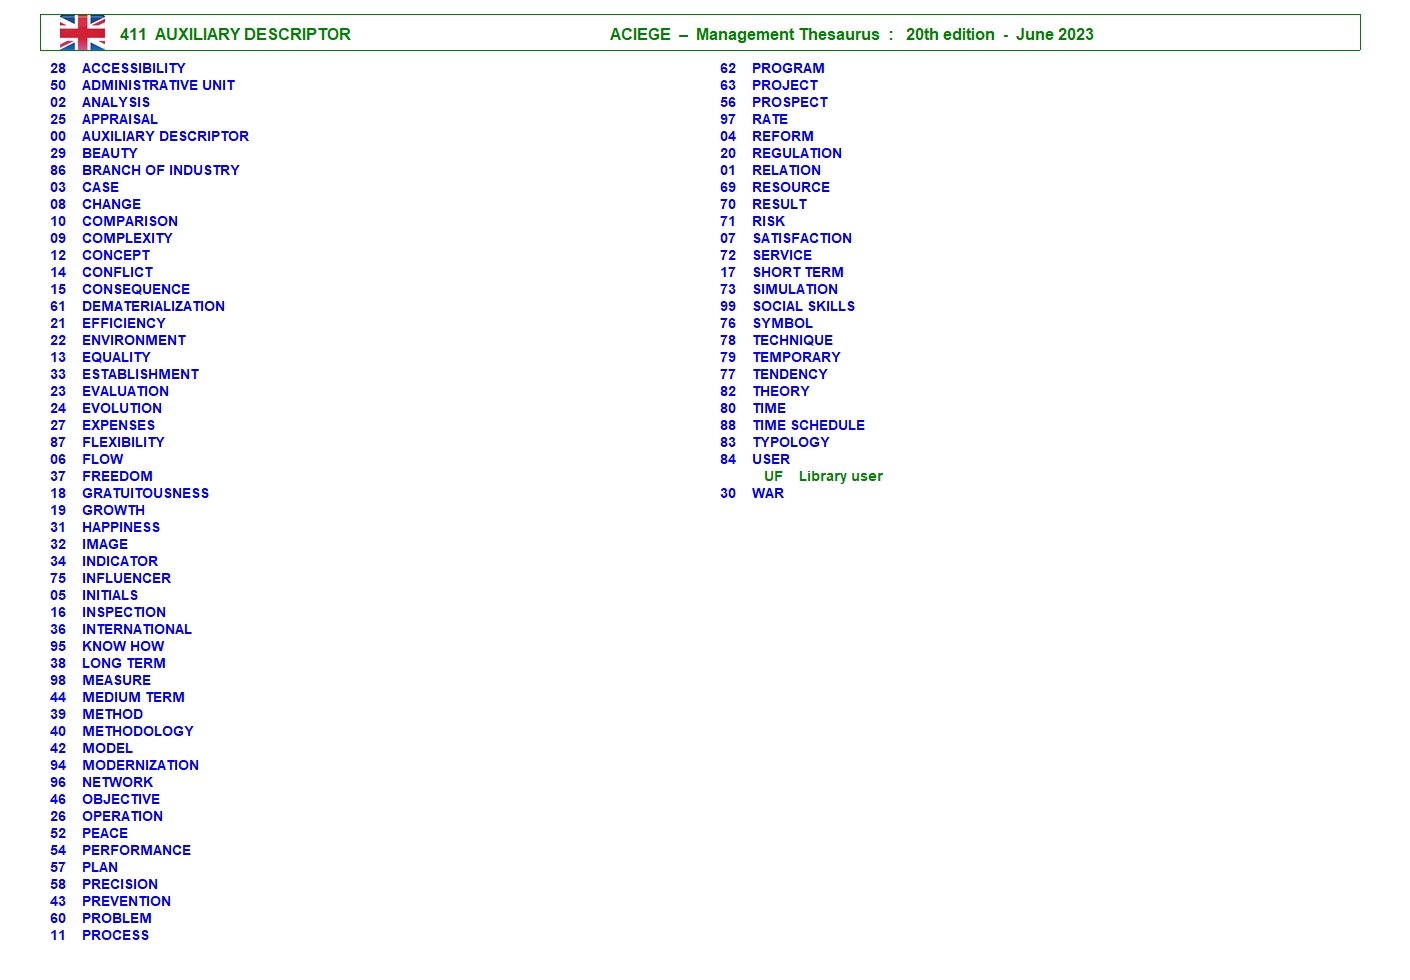
Task: Click the Library user synonym
Action: tap(840, 476)
